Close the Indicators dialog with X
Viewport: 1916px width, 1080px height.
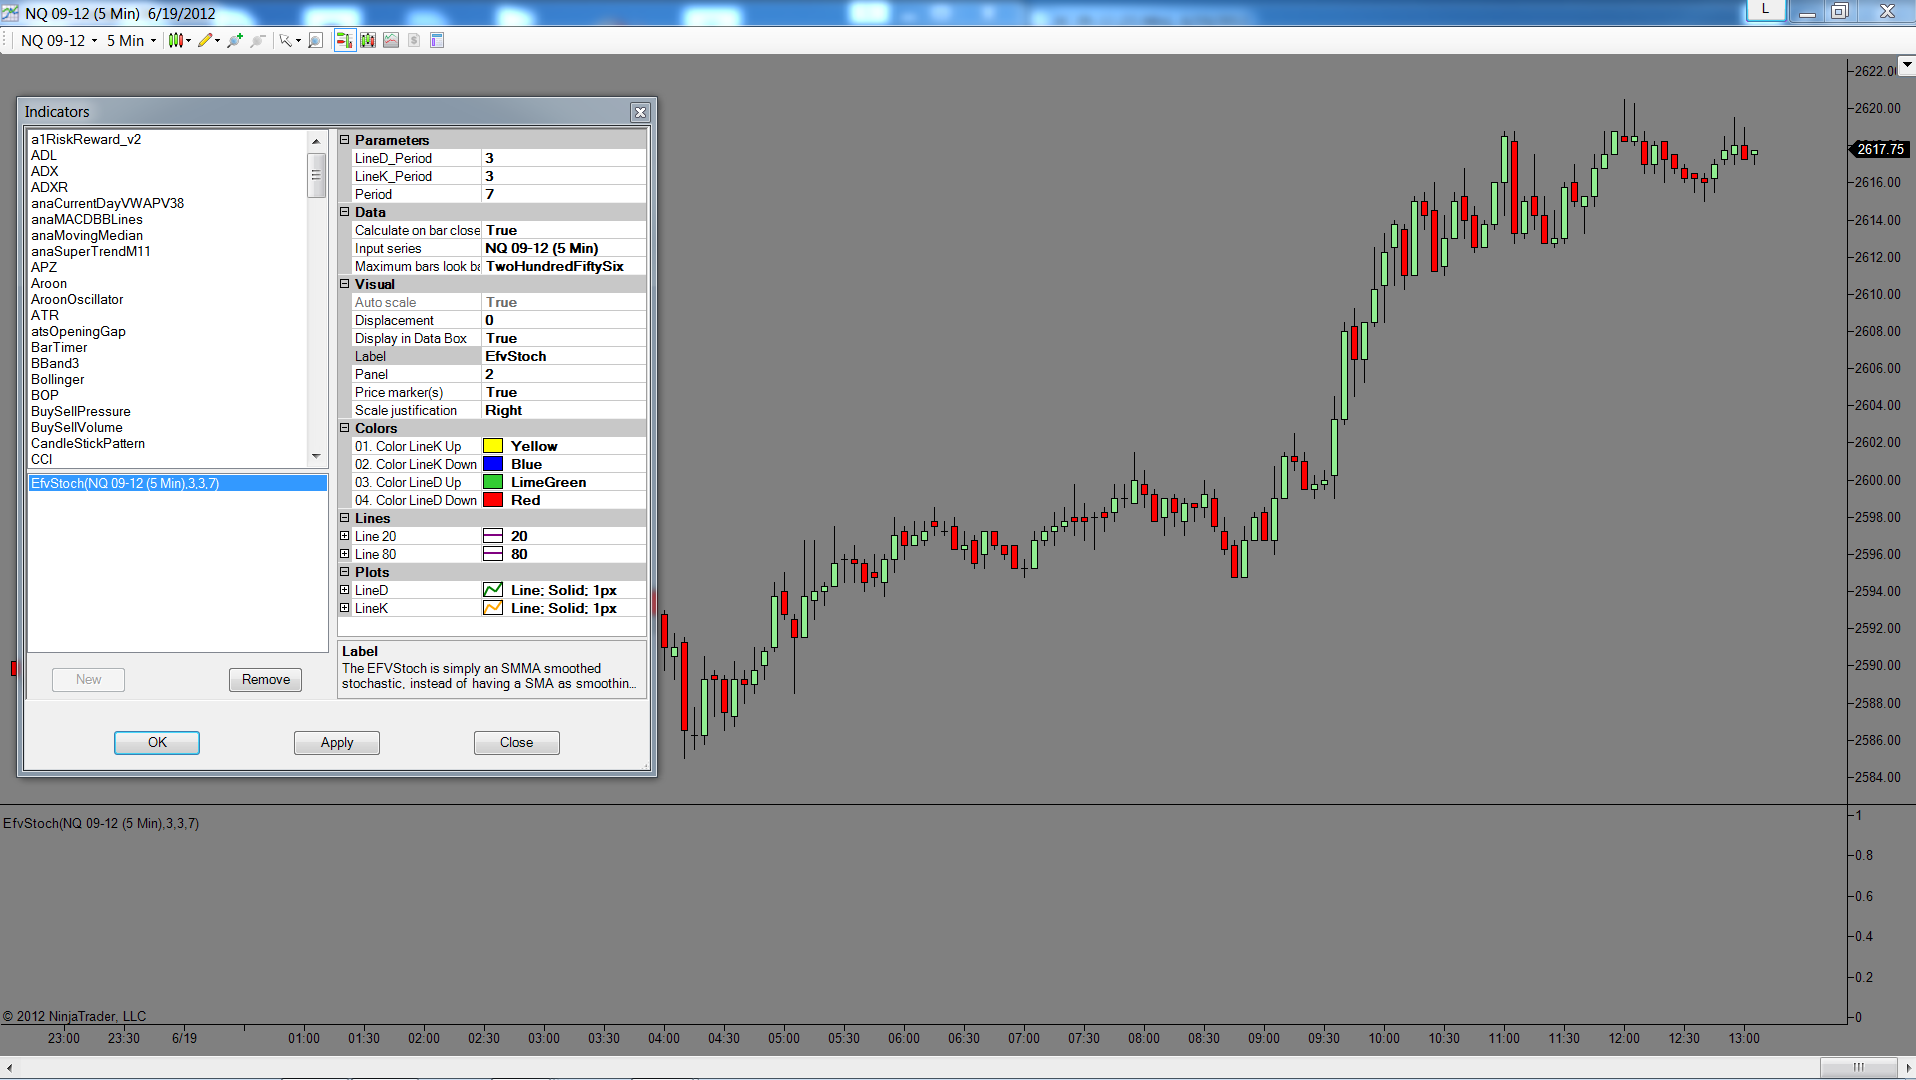641,112
